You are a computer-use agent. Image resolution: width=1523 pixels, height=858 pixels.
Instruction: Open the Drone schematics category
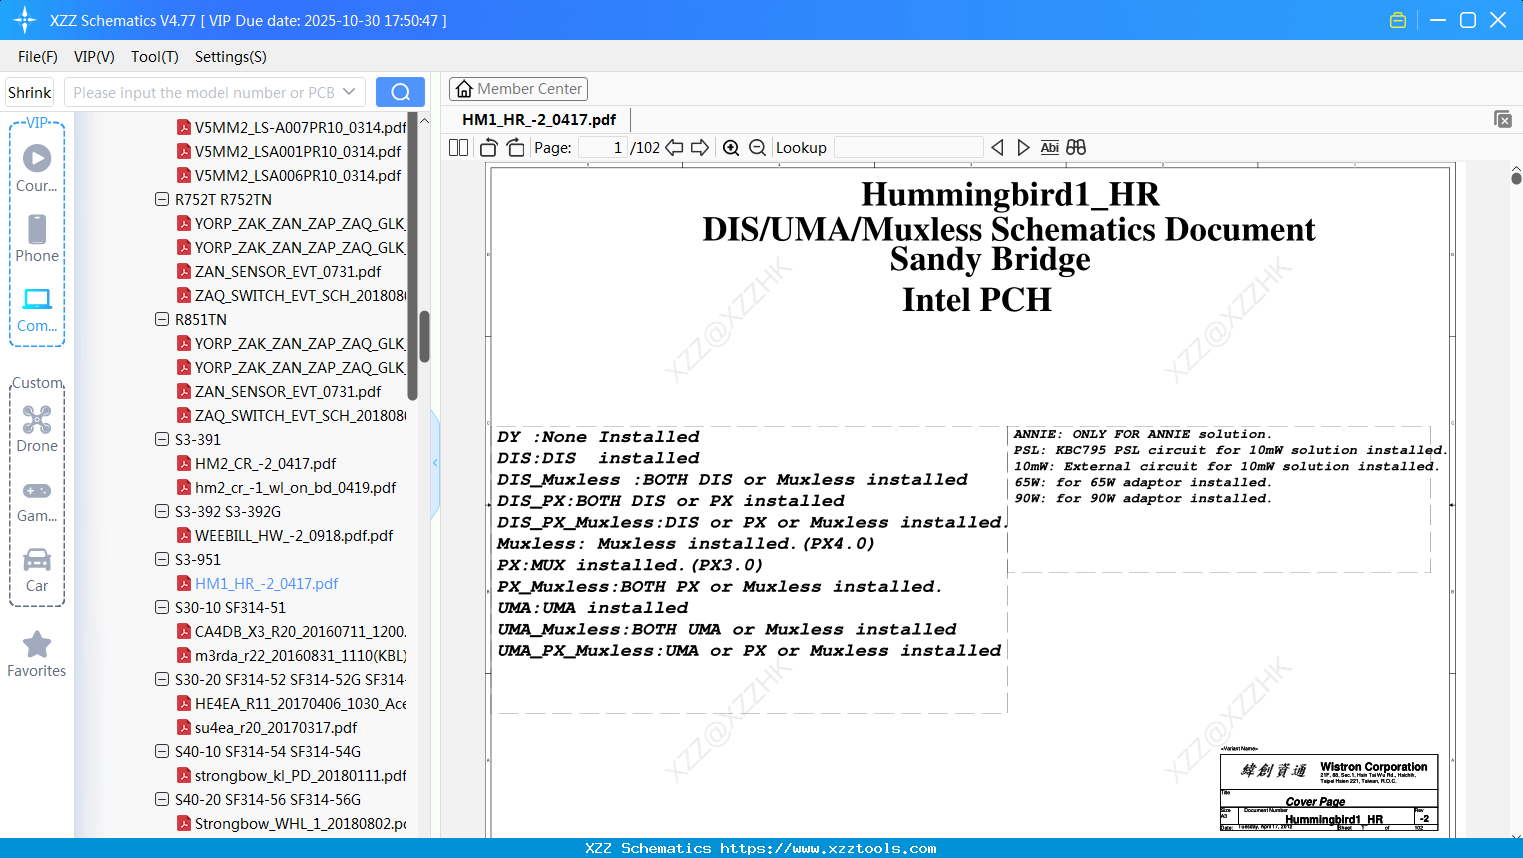point(37,429)
